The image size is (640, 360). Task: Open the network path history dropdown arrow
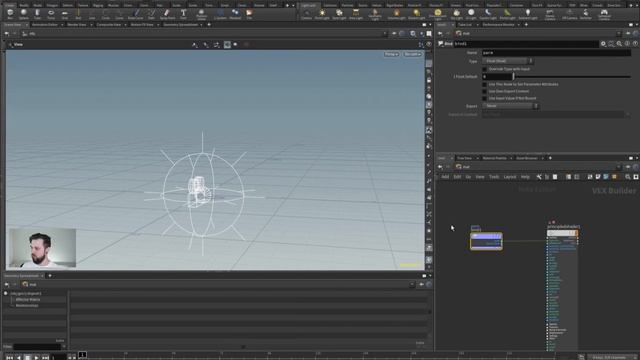point(619,167)
